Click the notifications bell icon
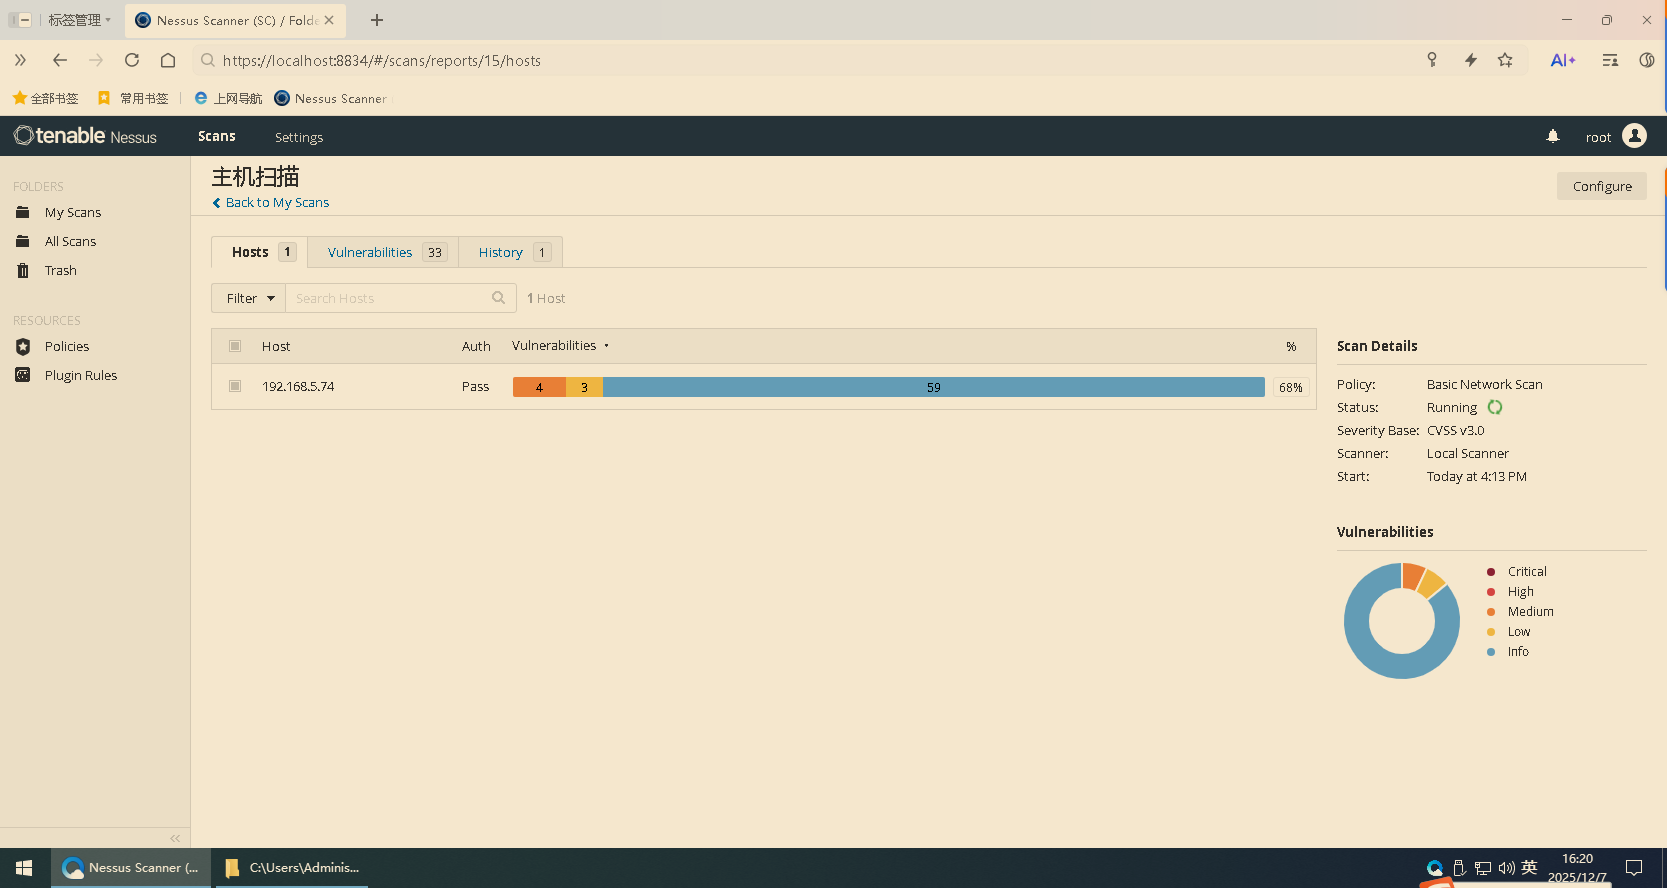The width and height of the screenshot is (1667, 888). [1553, 136]
